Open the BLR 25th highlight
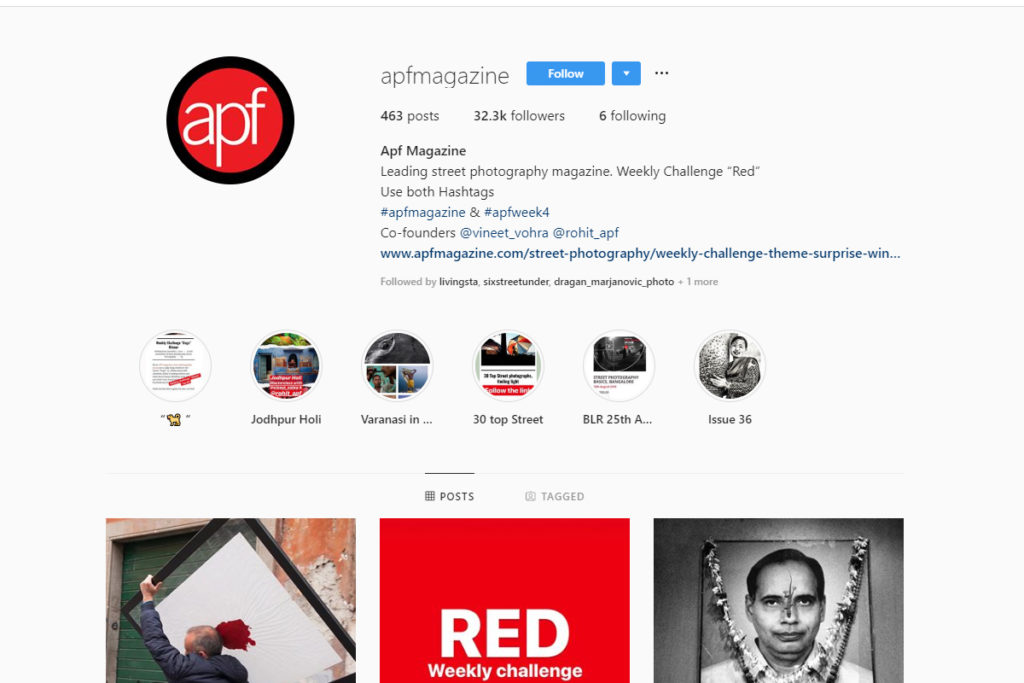Image resolution: width=1024 pixels, height=683 pixels. tap(618, 366)
